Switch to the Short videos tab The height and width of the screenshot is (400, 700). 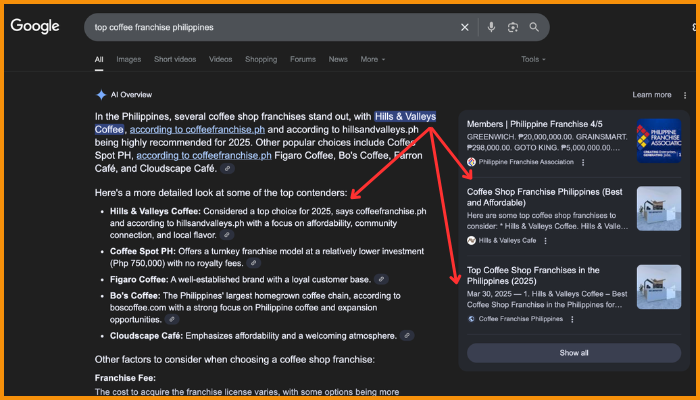175,59
